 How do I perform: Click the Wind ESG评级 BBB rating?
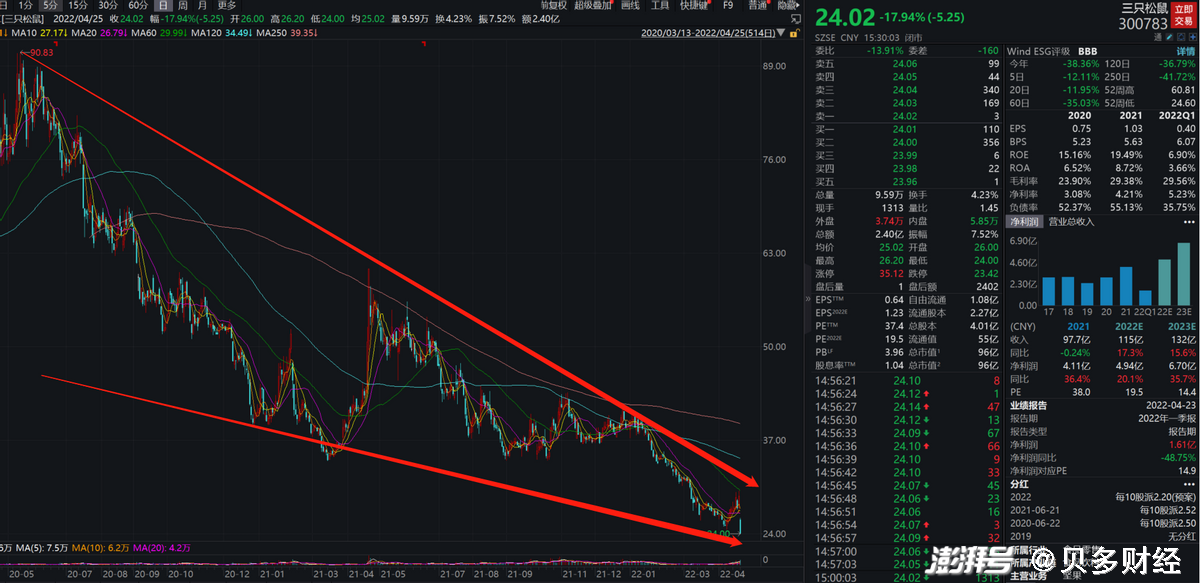[1090, 51]
